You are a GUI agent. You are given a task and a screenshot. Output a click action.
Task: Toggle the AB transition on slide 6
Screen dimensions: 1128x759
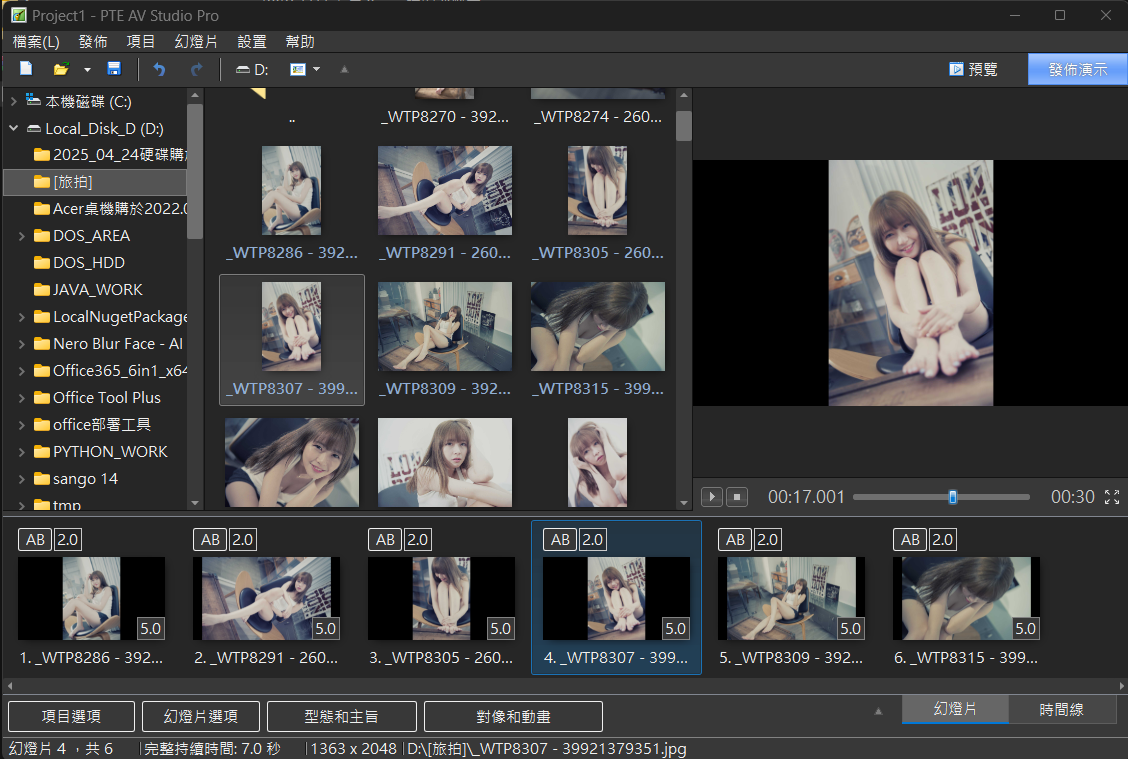(910, 540)
